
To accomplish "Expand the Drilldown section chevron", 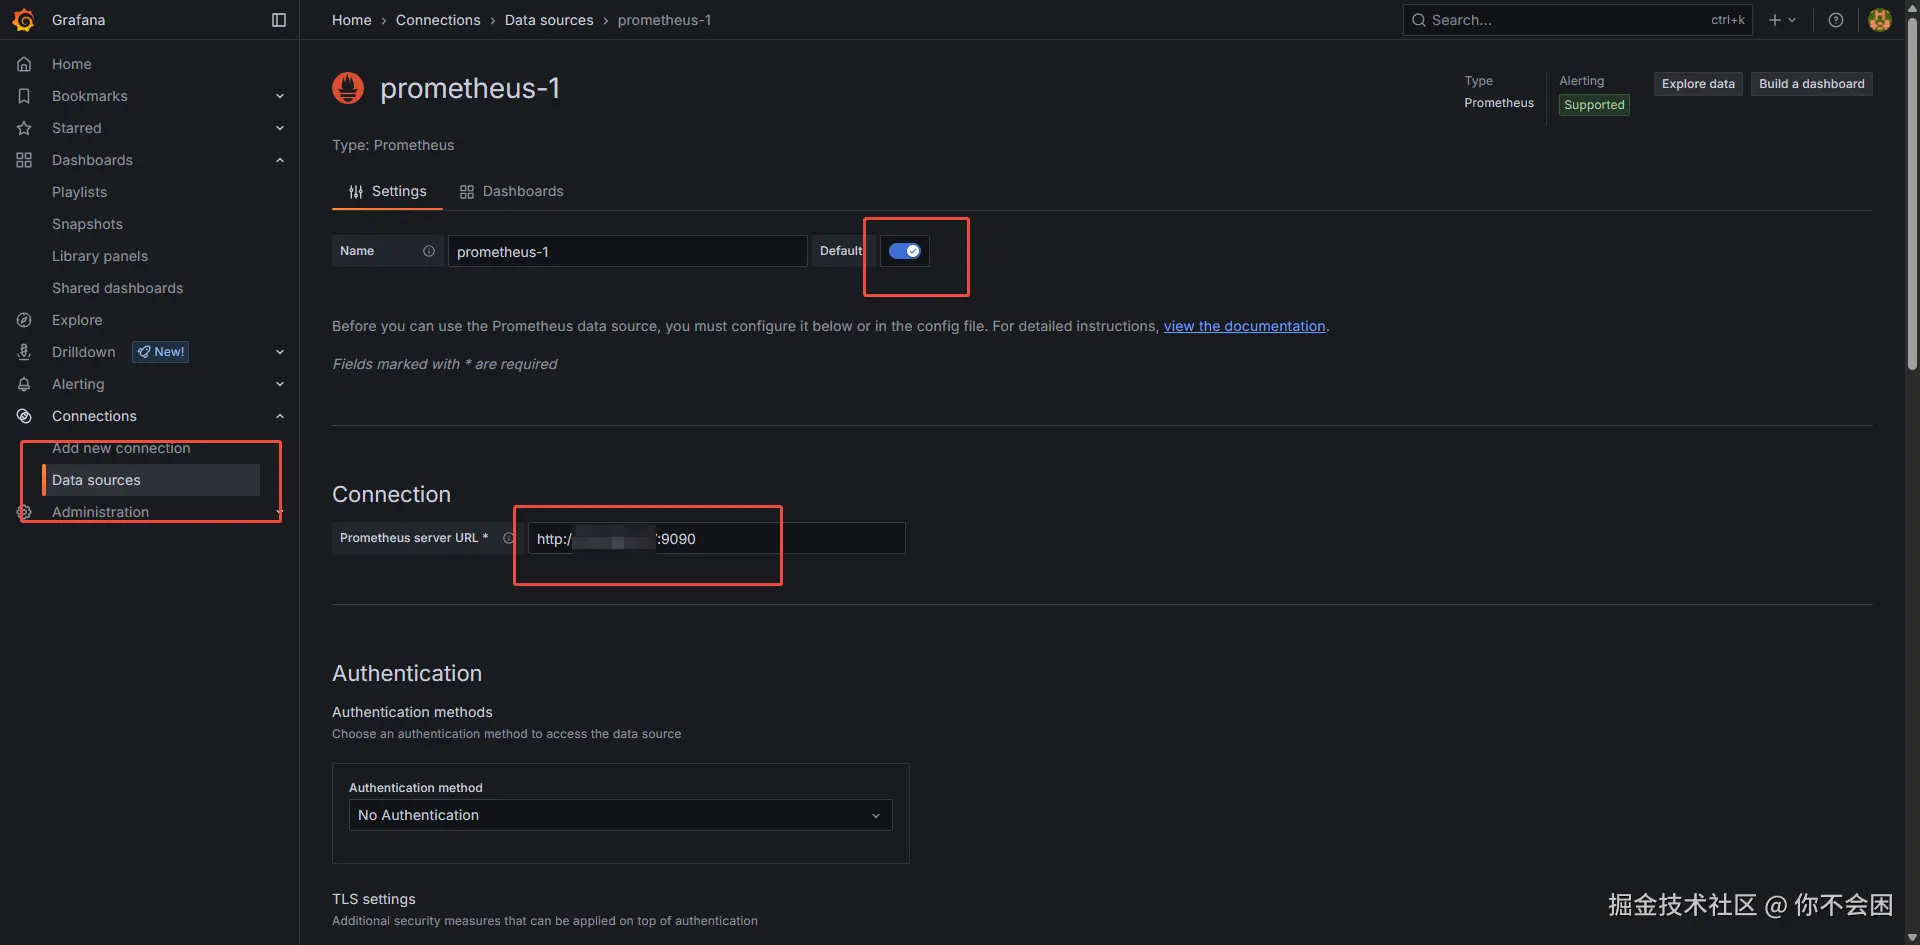I will tap(280, 352).
